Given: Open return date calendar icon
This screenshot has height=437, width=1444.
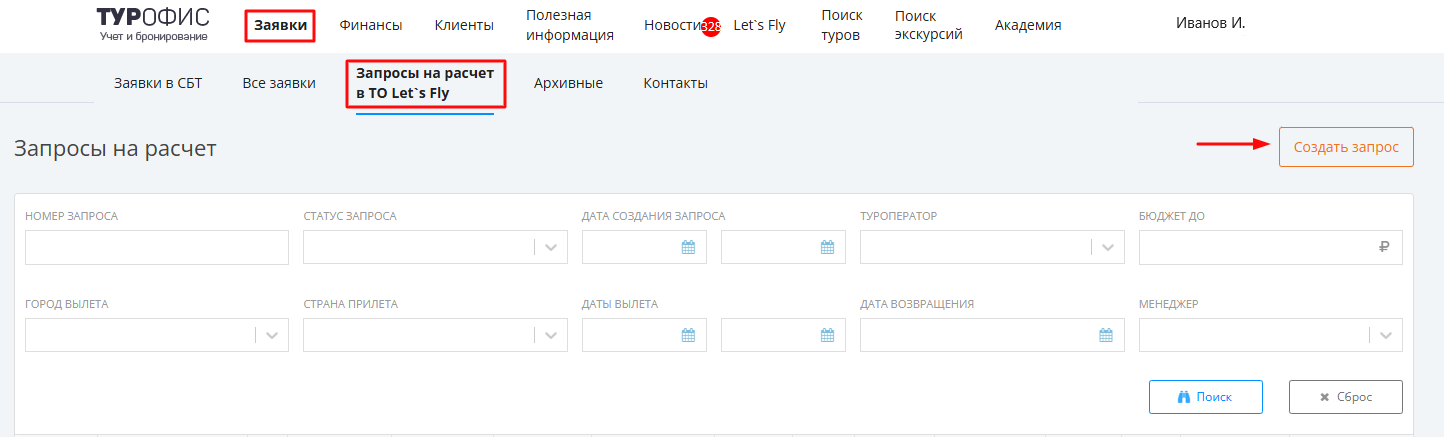Looking at the screenshot, I should [1106, 336].
